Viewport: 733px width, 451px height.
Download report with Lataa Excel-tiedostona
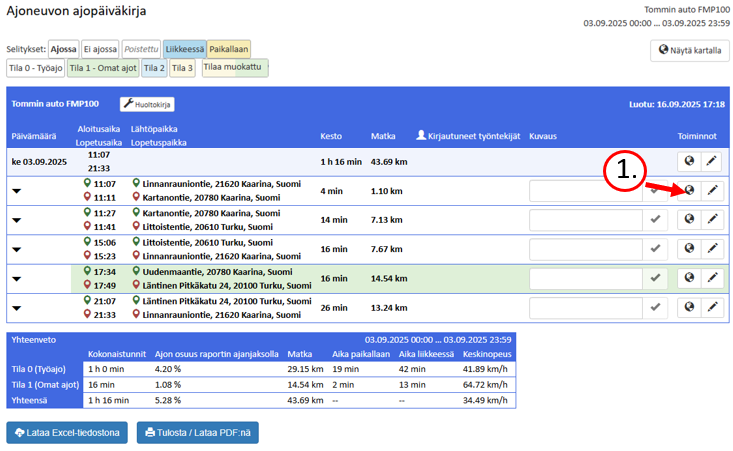point(67,432)
